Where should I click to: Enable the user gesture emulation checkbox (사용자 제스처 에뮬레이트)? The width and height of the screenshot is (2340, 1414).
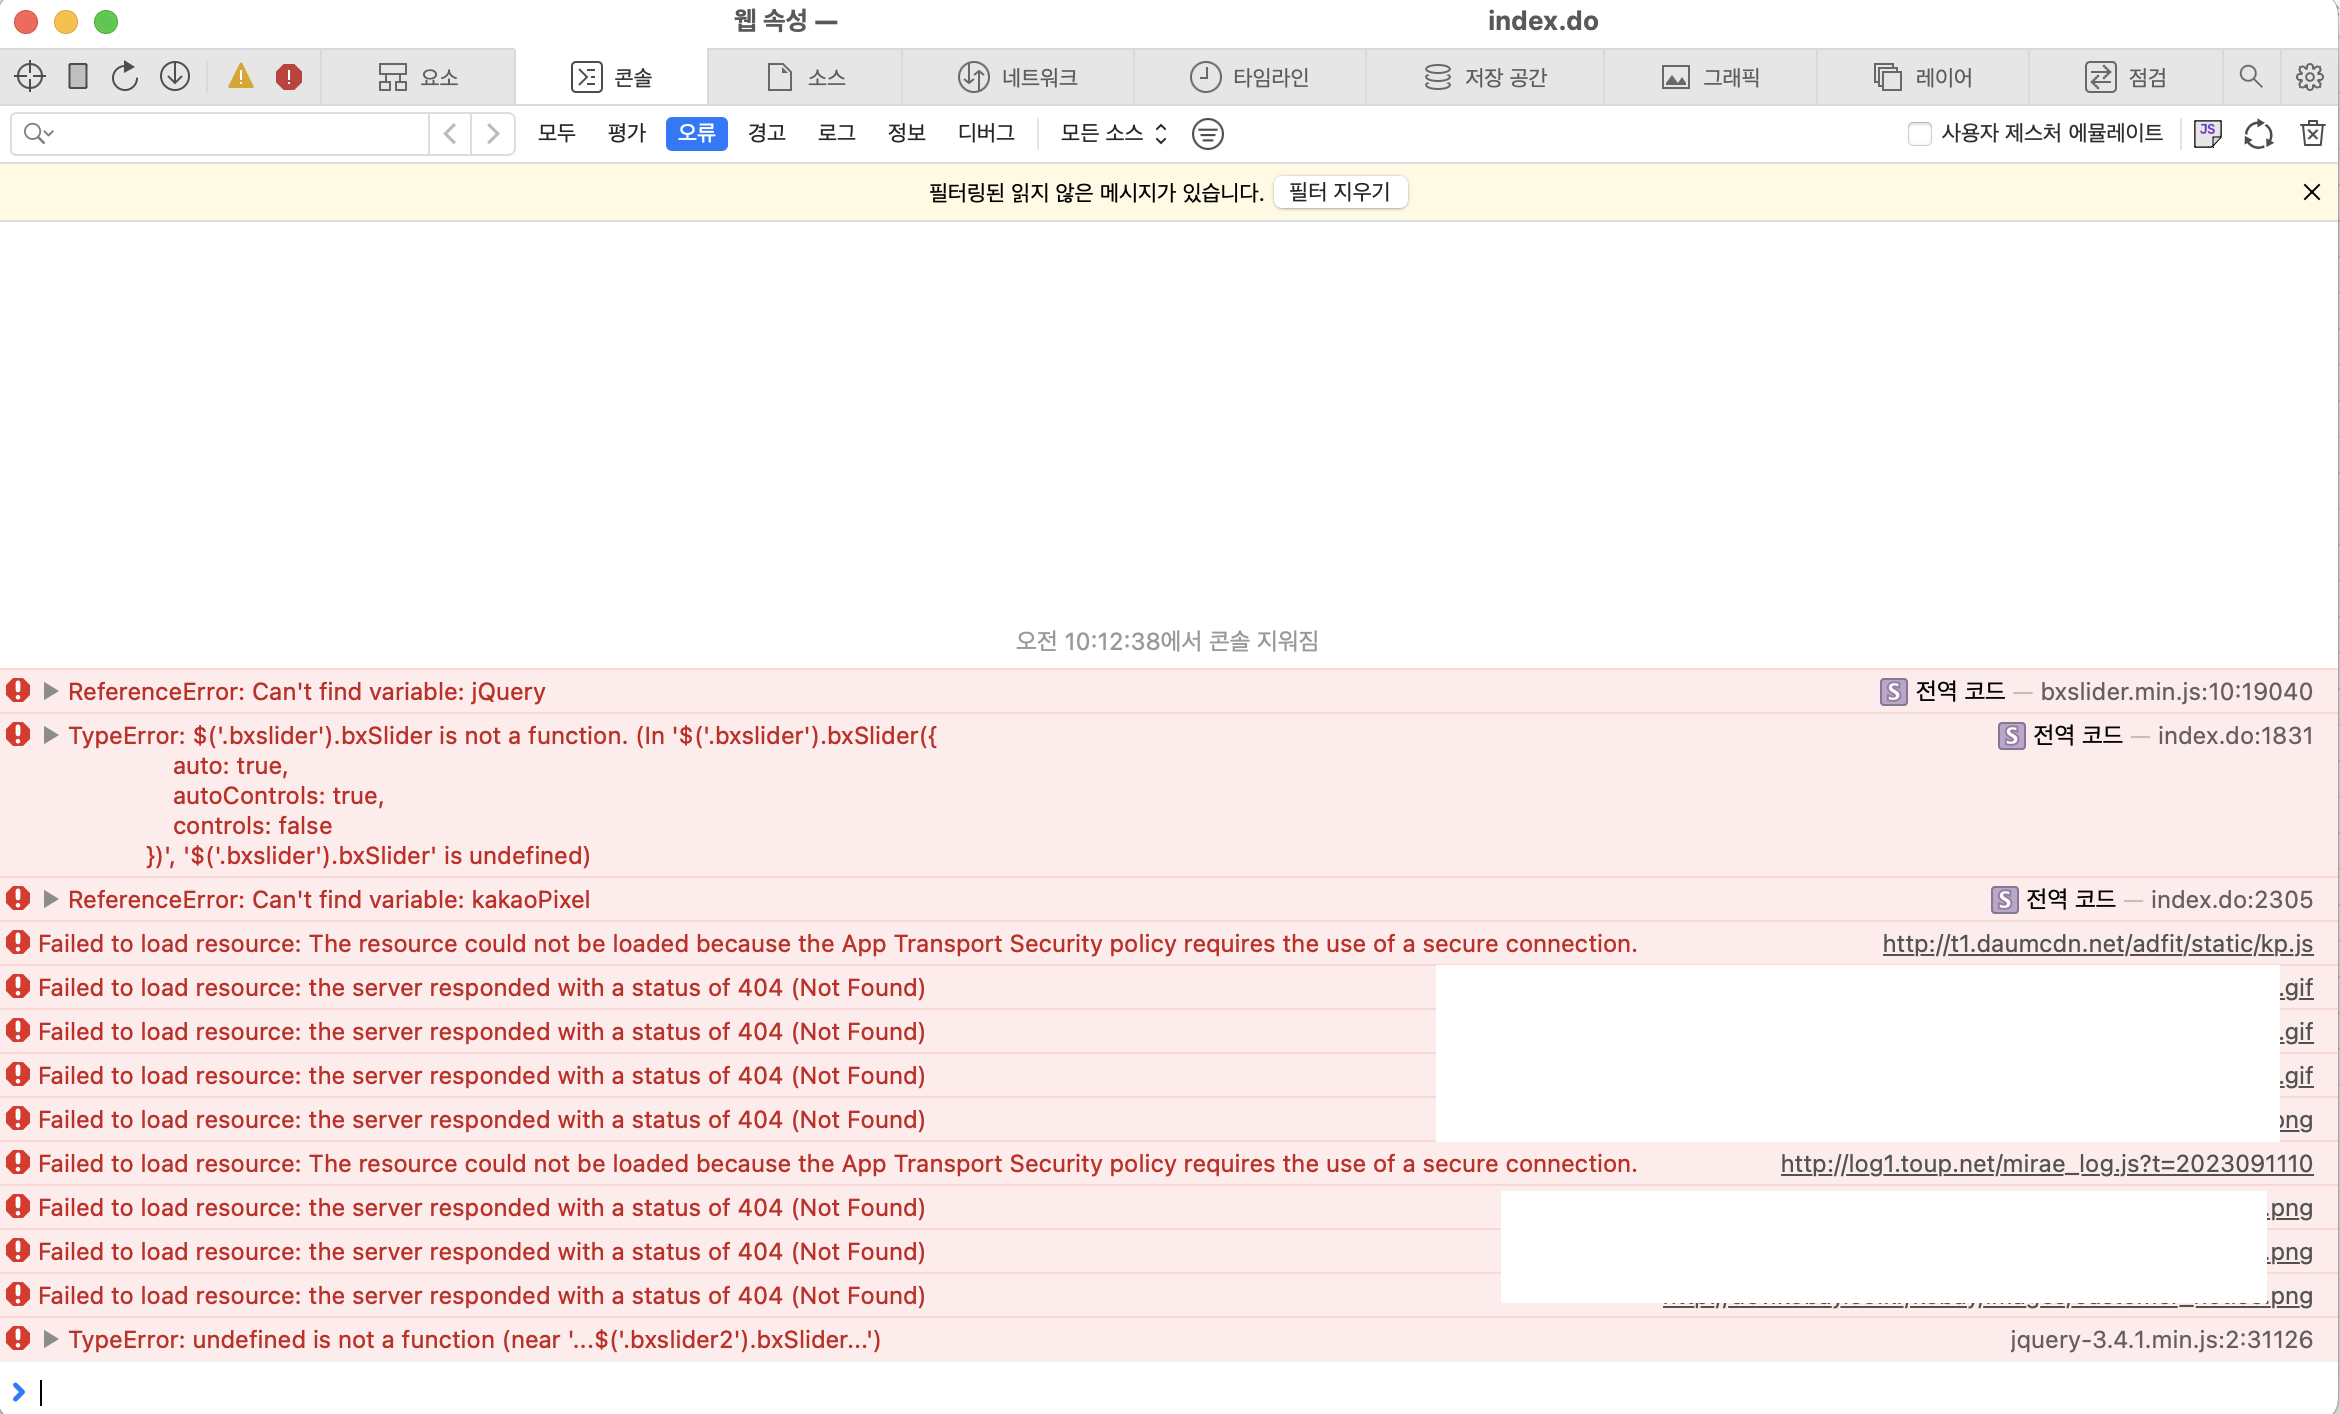pos(1919,134)
